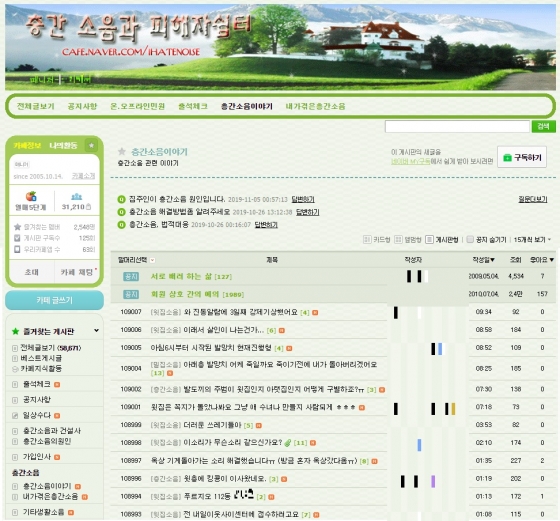Viewport: 560px width, 521px height.
Task: Open post 이래서 살인이 나는건가...
Action: pos(224,330)
